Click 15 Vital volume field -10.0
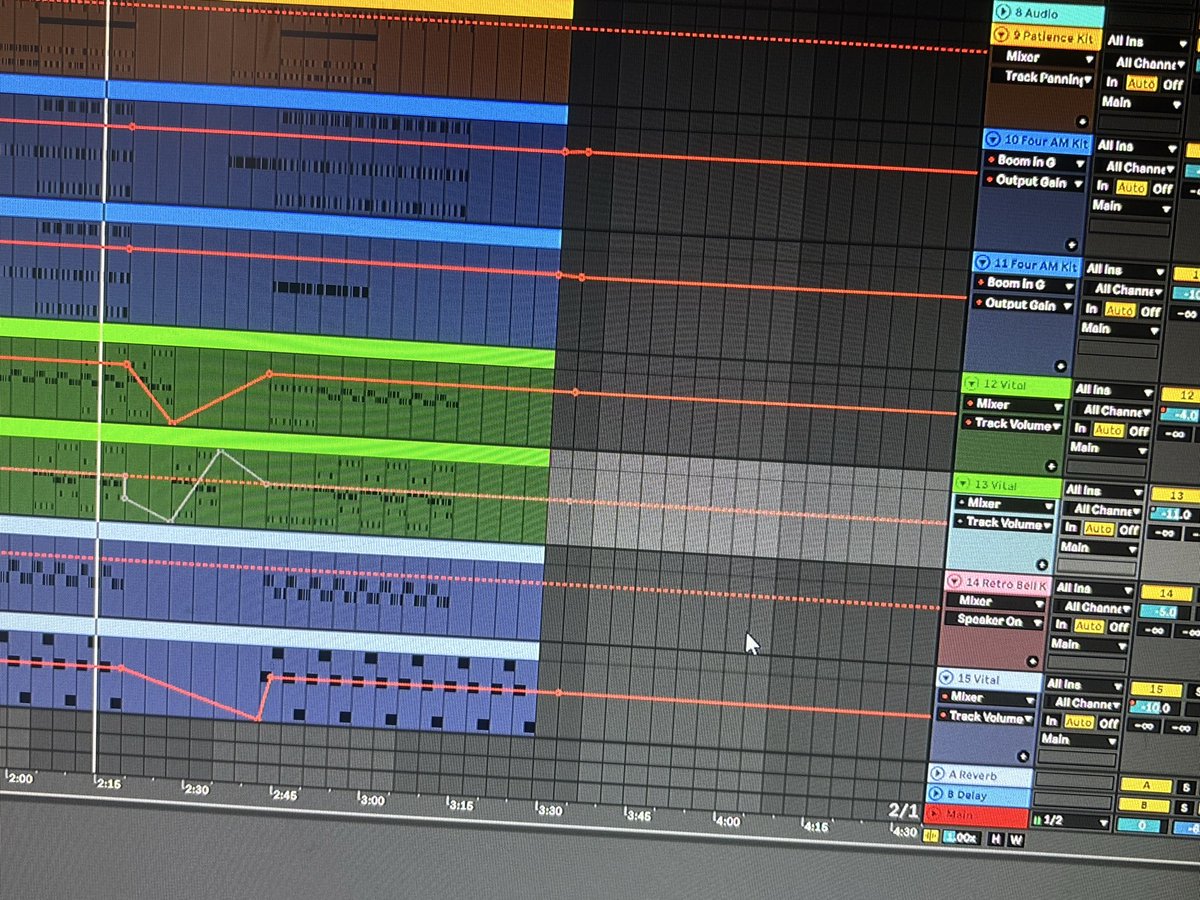Viewport: 1200px width, 900px height. pyautogui.click(x=1157, y=709)
